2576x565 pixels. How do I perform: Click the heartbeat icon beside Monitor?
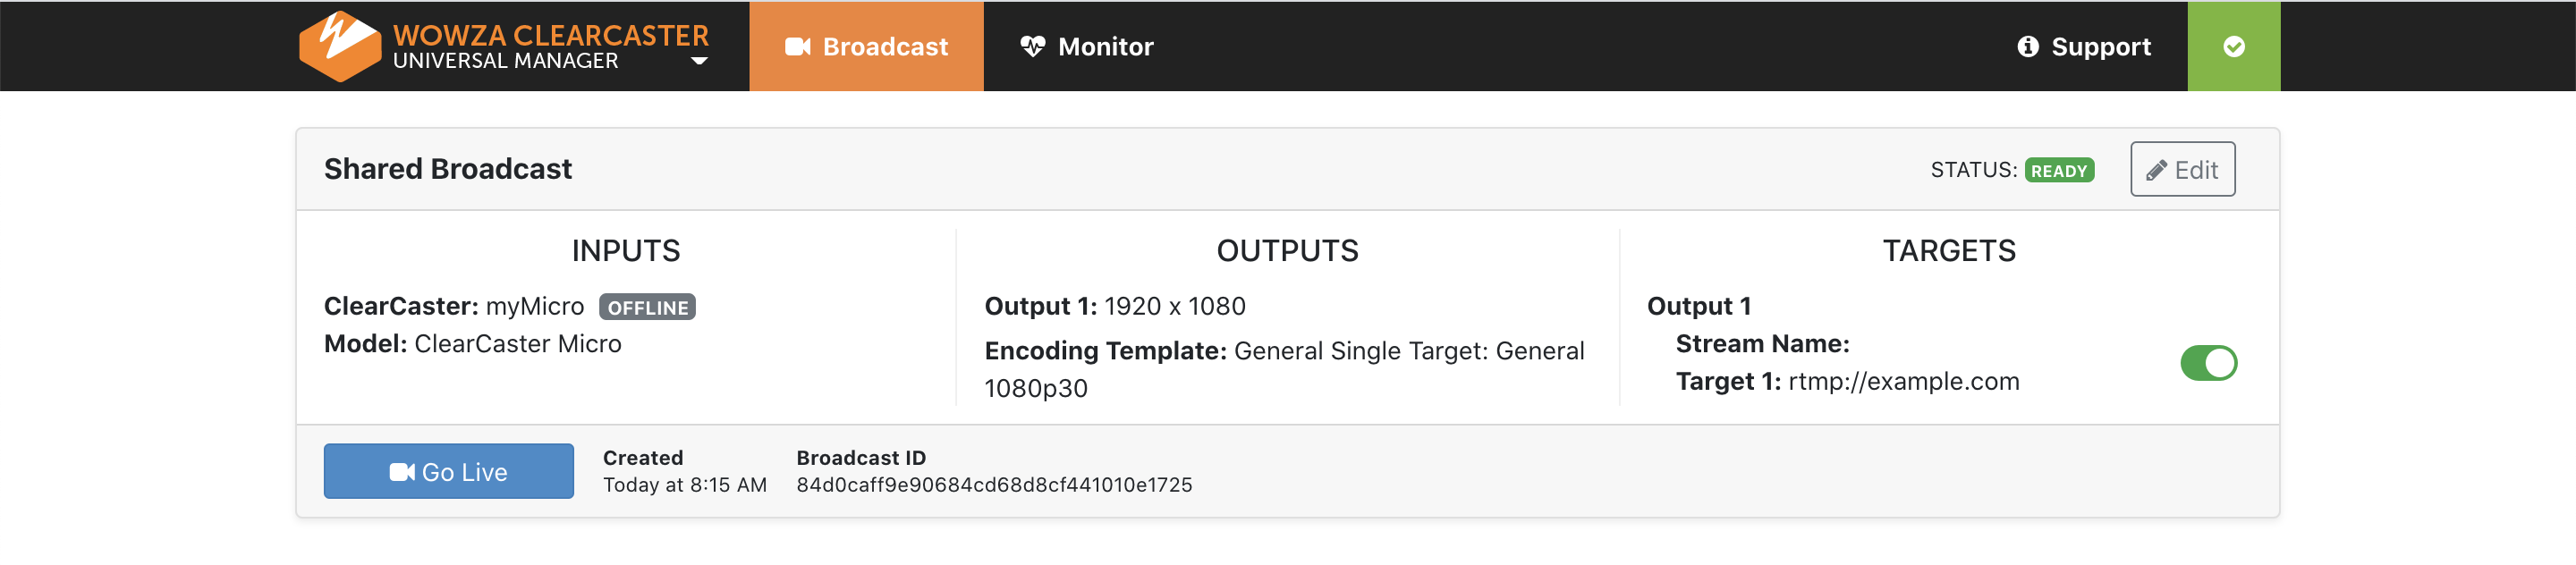pyautogui.click(x=1032, y=47)
